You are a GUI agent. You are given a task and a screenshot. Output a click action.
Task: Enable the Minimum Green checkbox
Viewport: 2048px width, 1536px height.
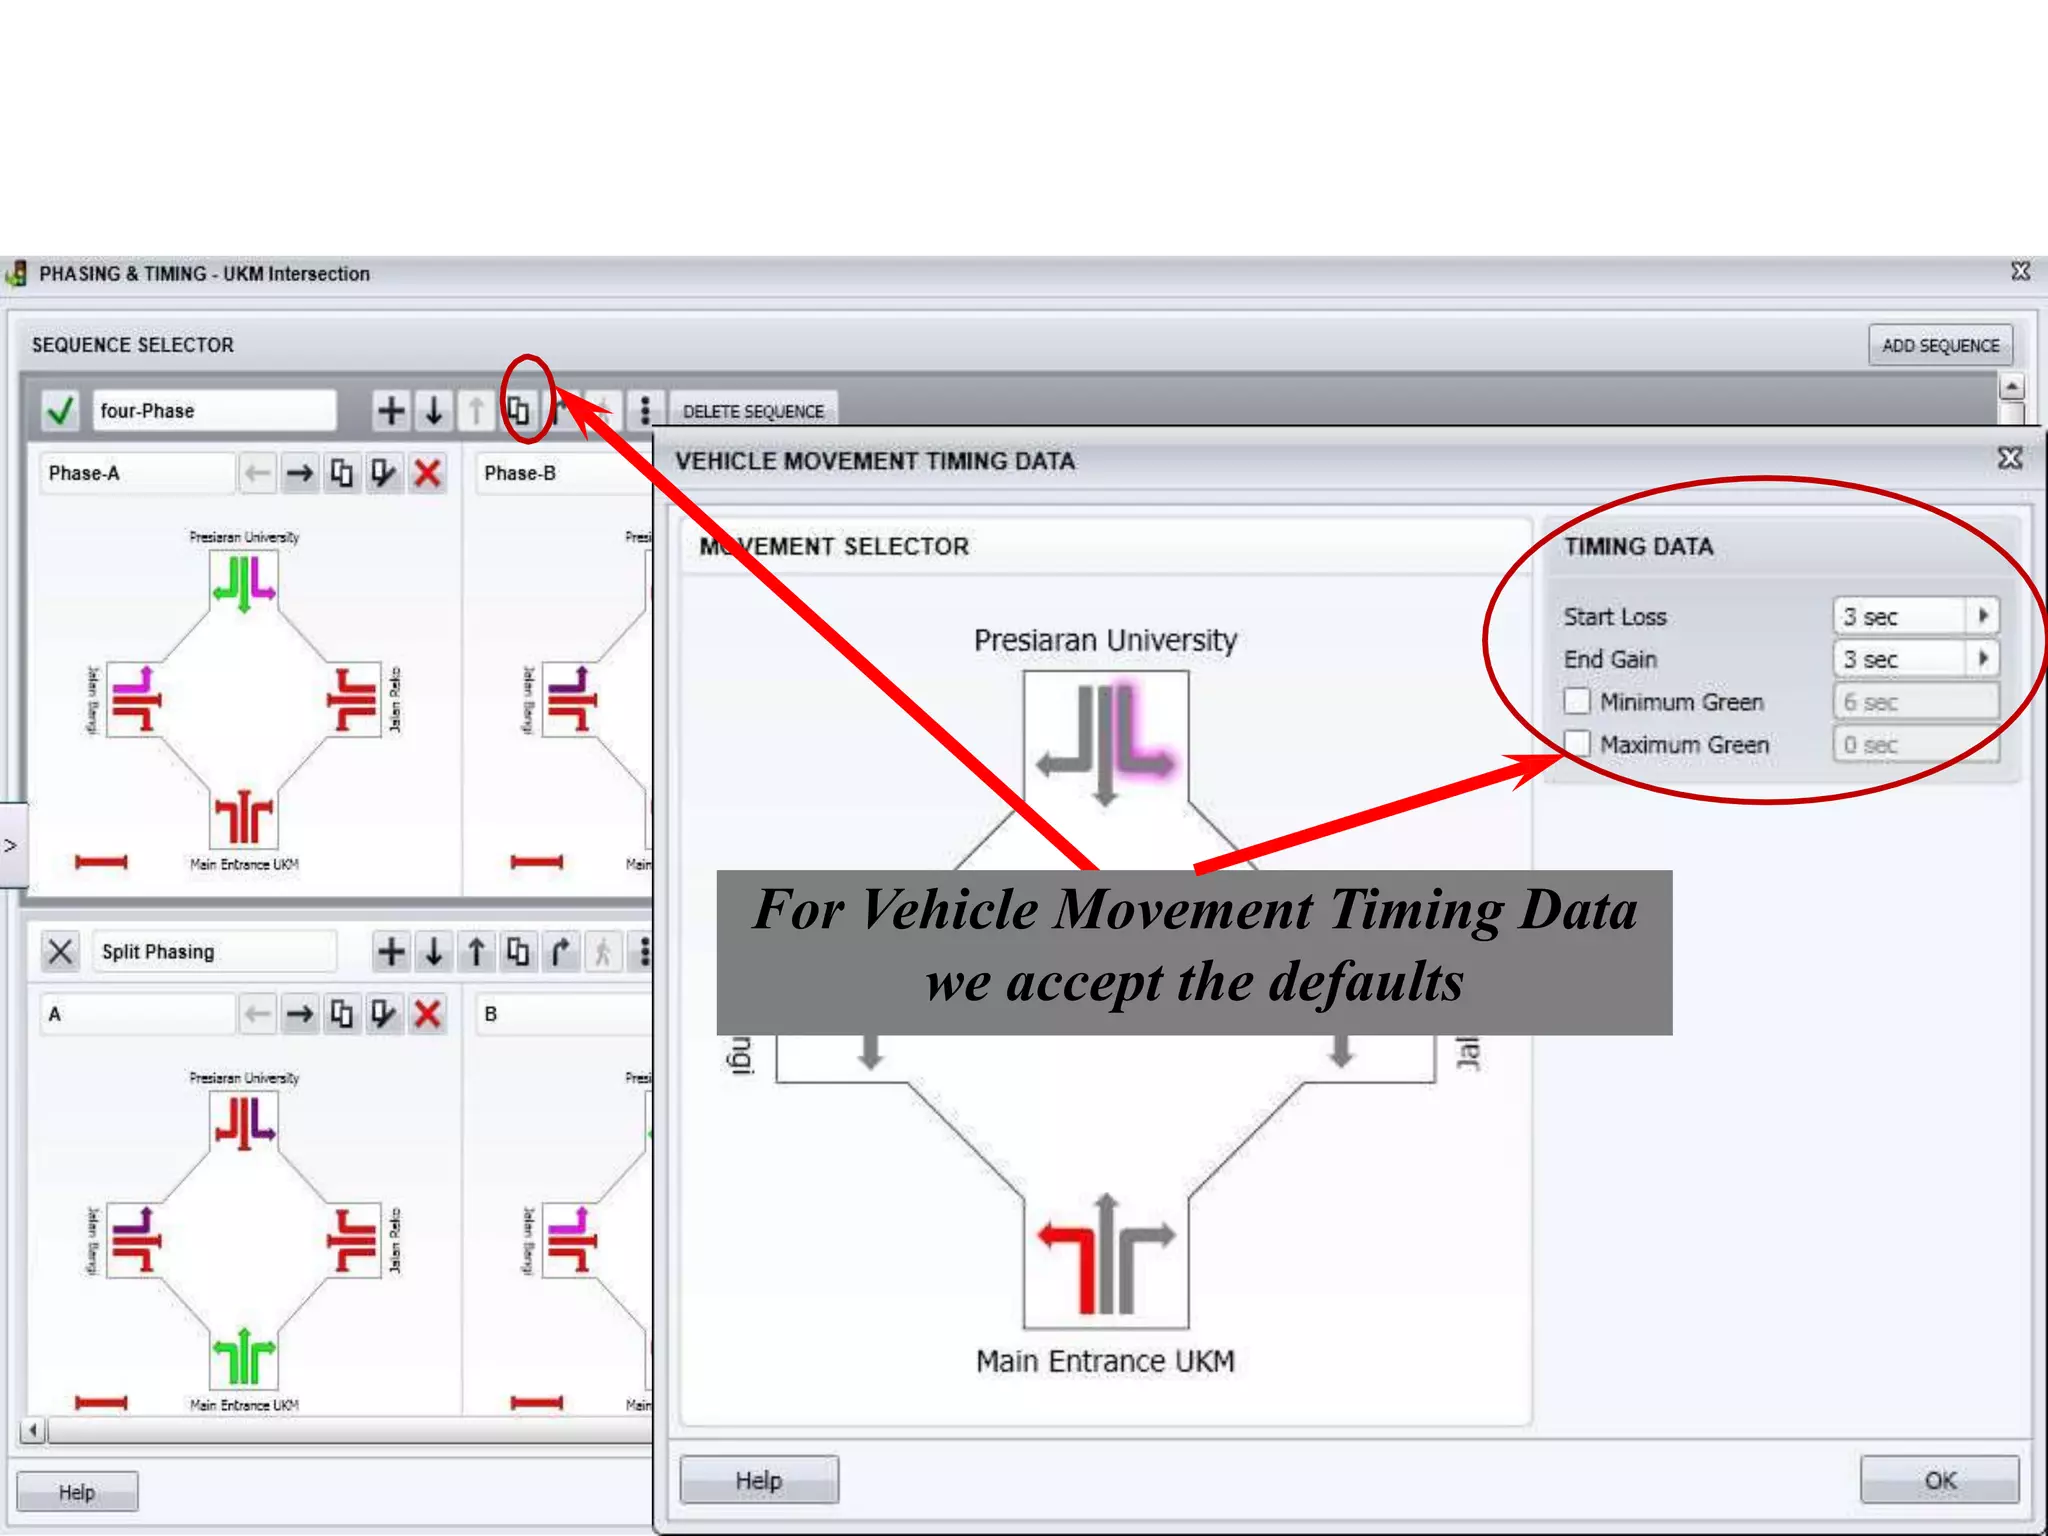(x=1577, y=701)
